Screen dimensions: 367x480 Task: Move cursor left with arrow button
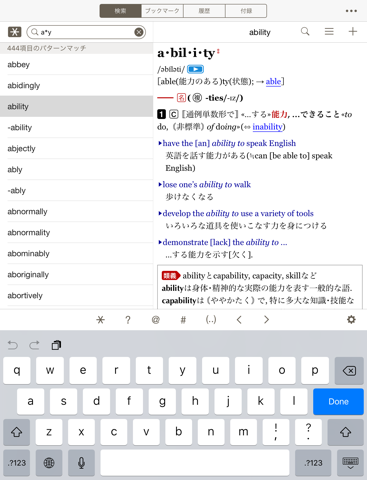pyautogui.click(x=239, y=320)
